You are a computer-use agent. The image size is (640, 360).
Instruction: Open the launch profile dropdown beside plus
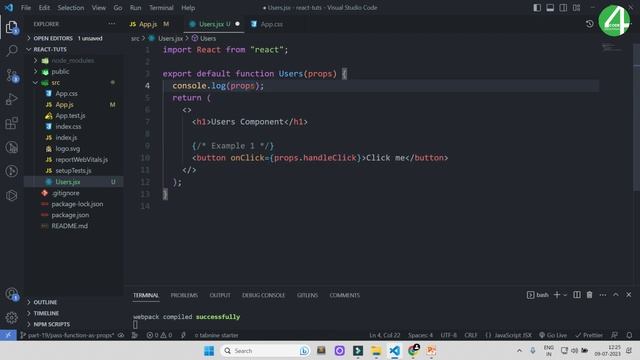[x=565, y=295]
